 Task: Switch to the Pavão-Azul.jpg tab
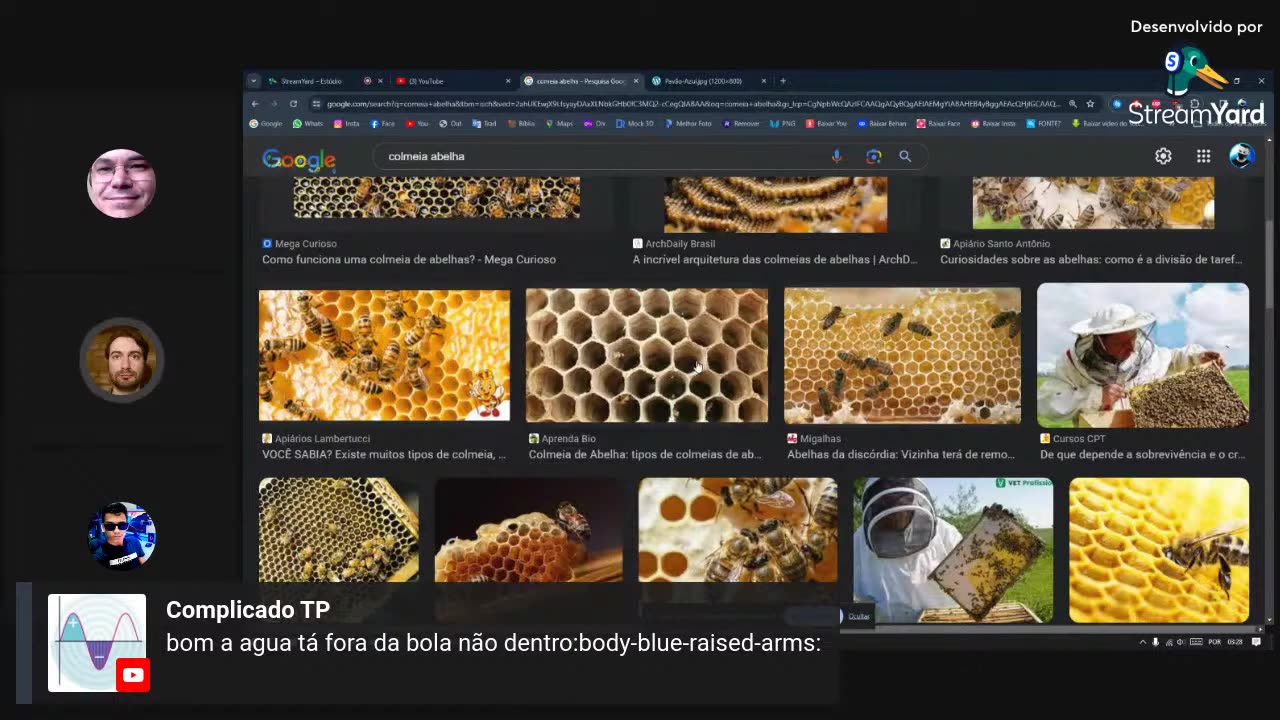tap(709, 81)
